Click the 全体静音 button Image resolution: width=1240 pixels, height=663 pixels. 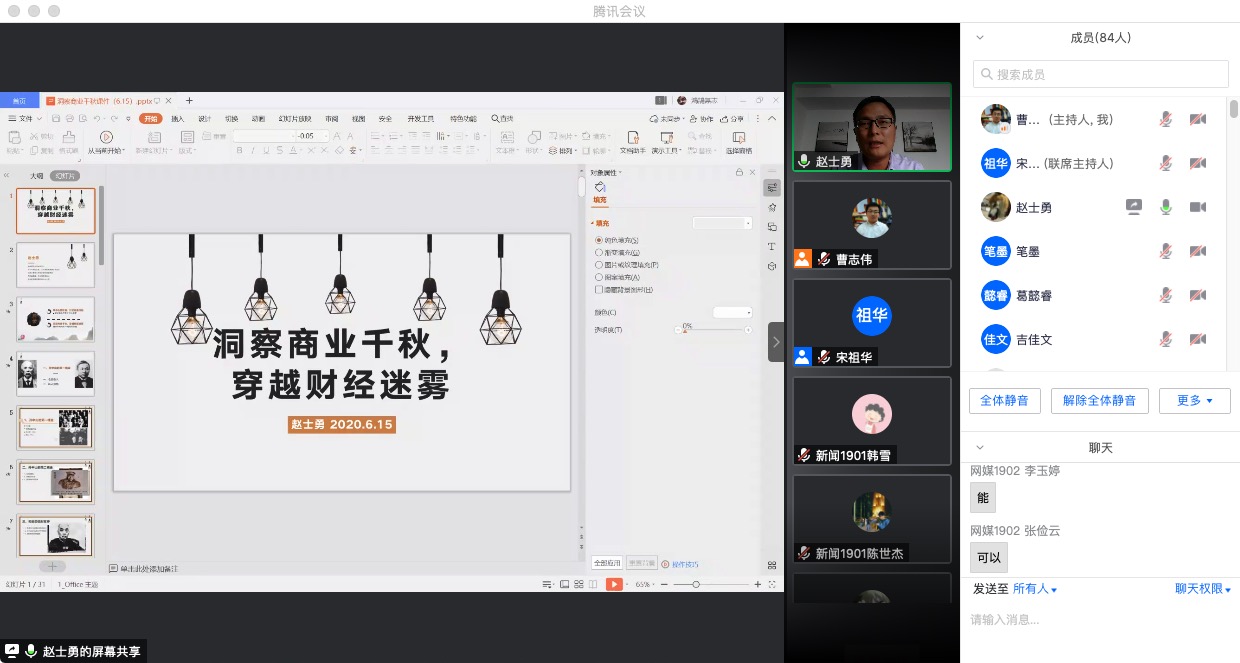point(1004,401)
